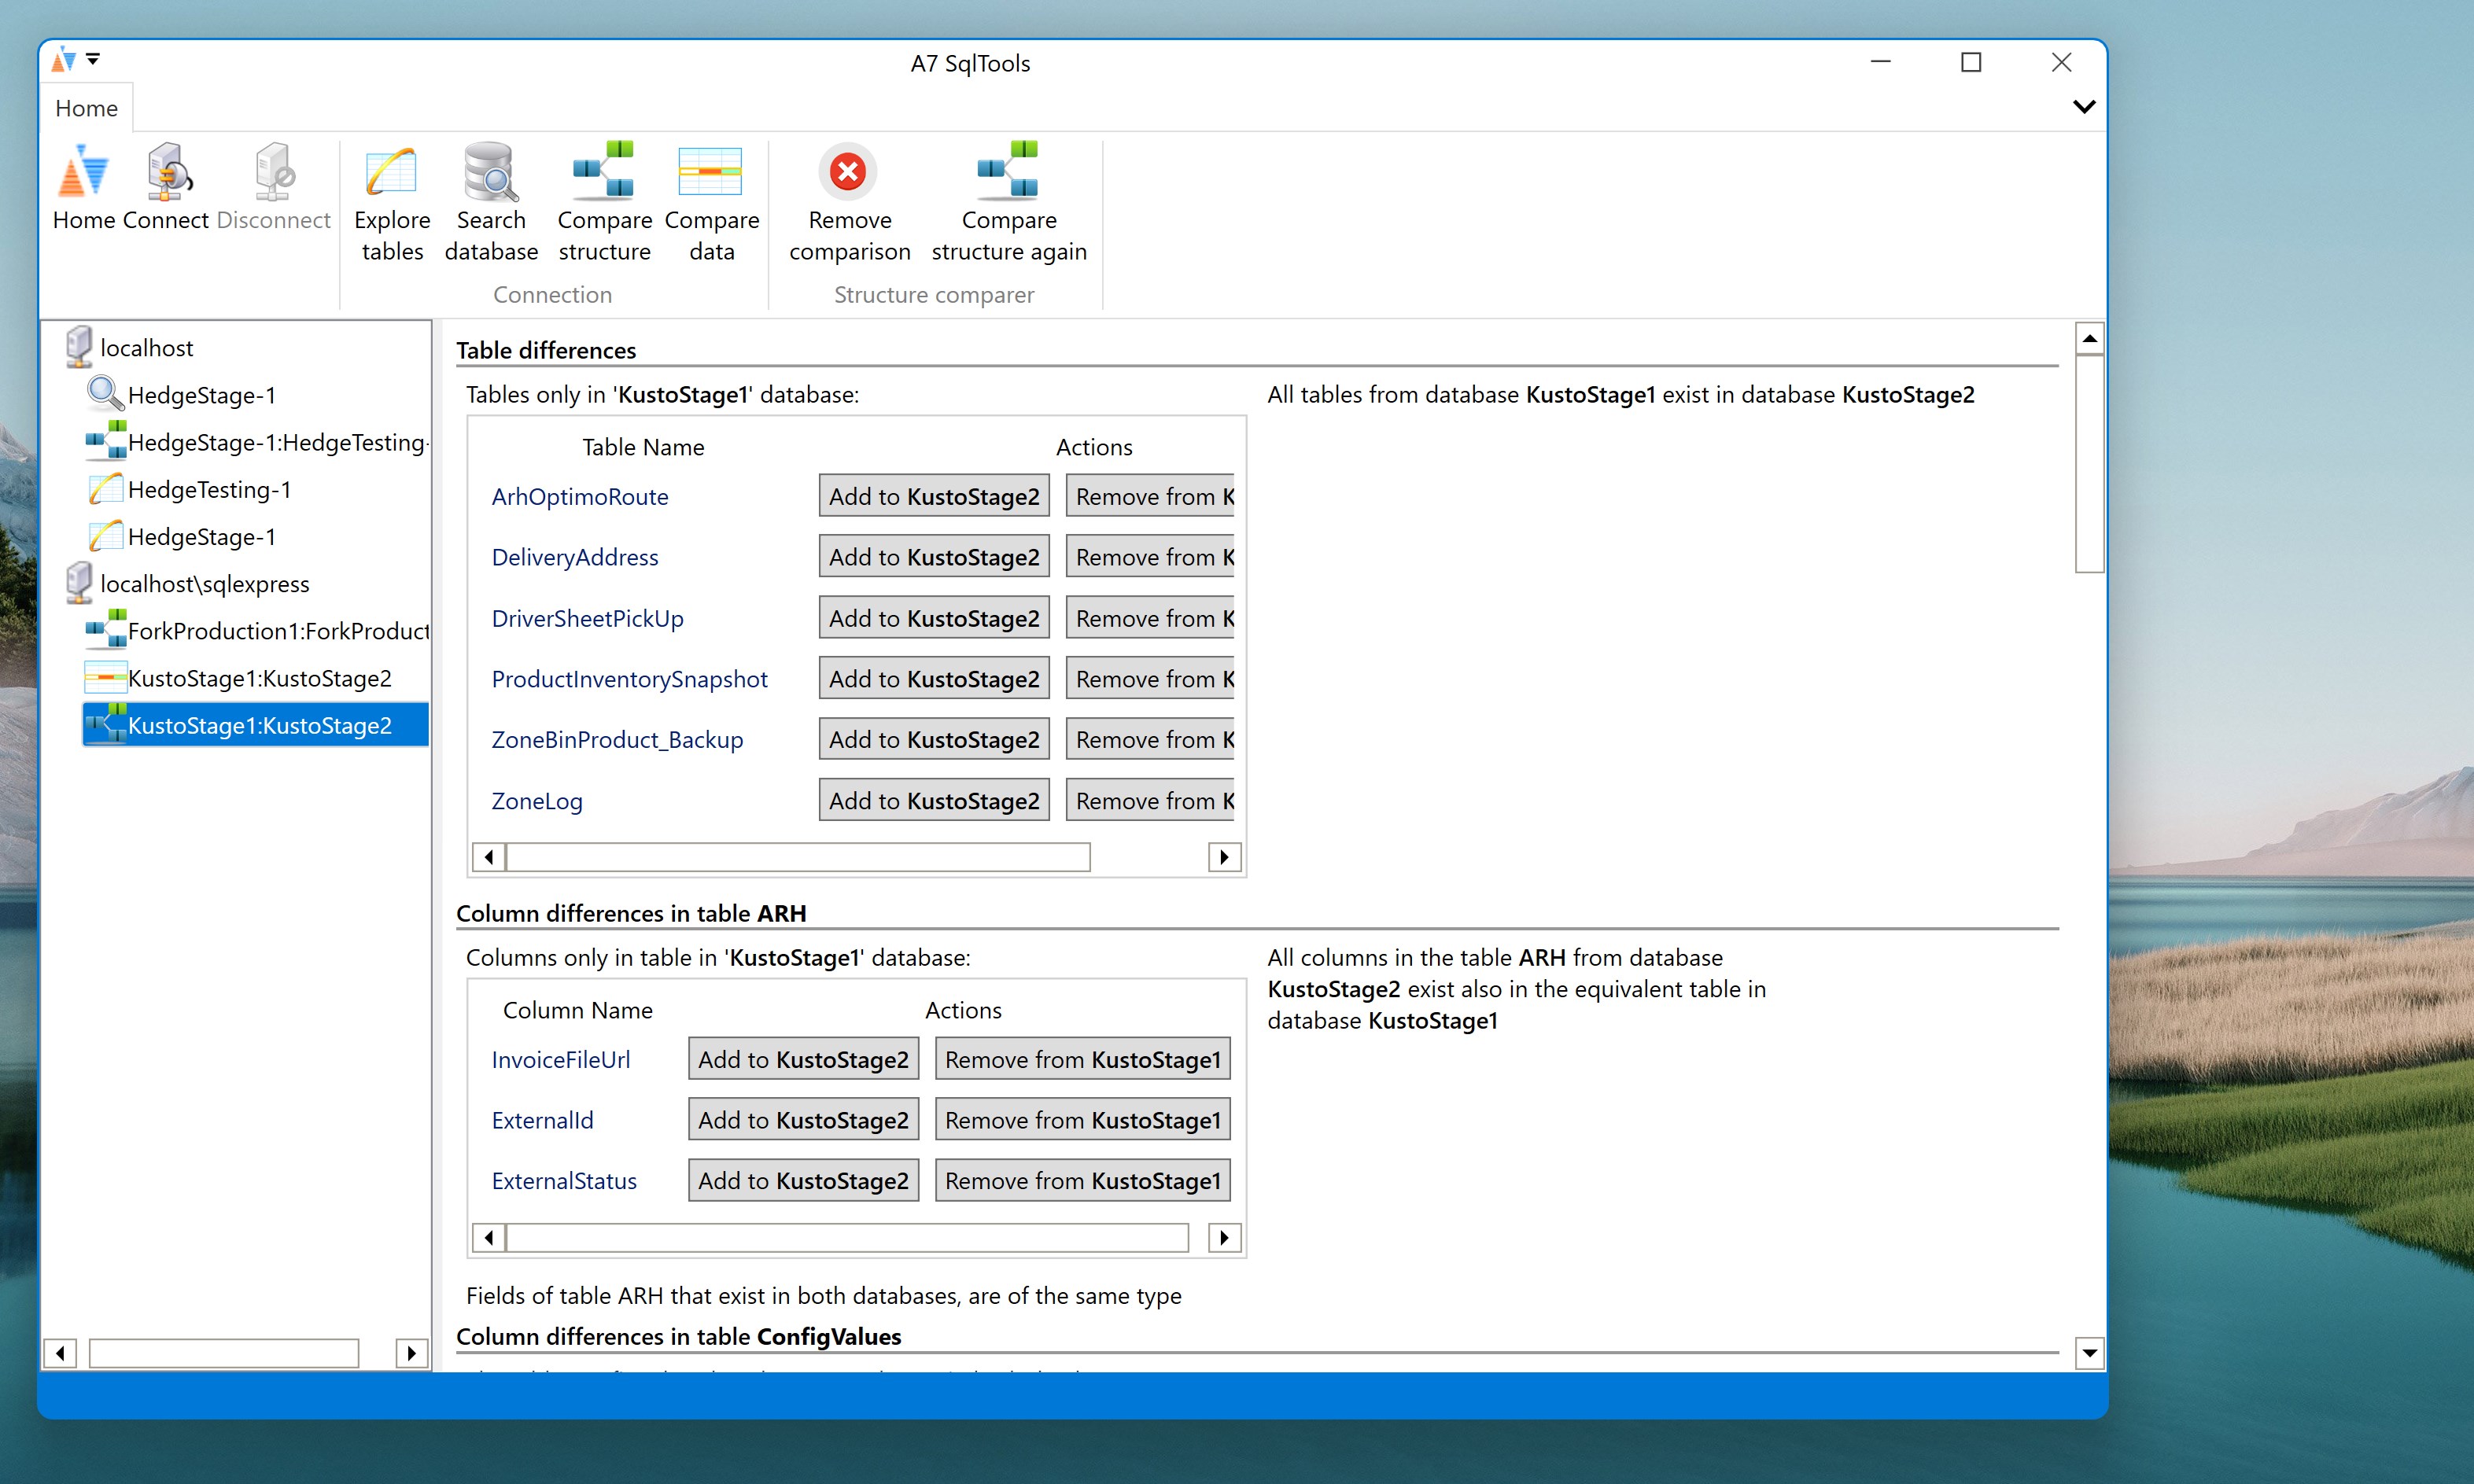Select localhost\sqlexpress server node
The height and width of the screenshot is (1484, 2474).
(204, 584)
